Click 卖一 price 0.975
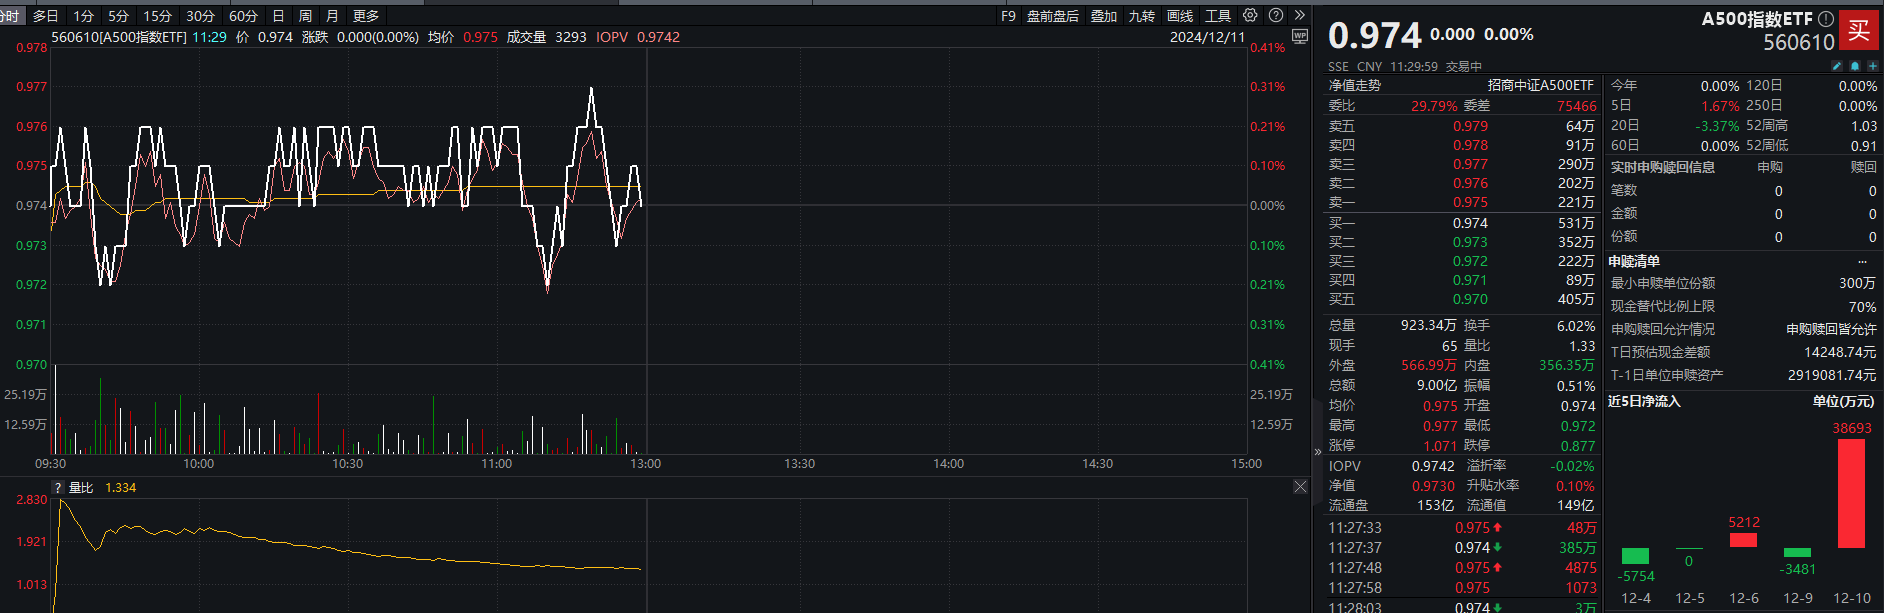The image size is (1884, 613). (x=1470, y=202)
